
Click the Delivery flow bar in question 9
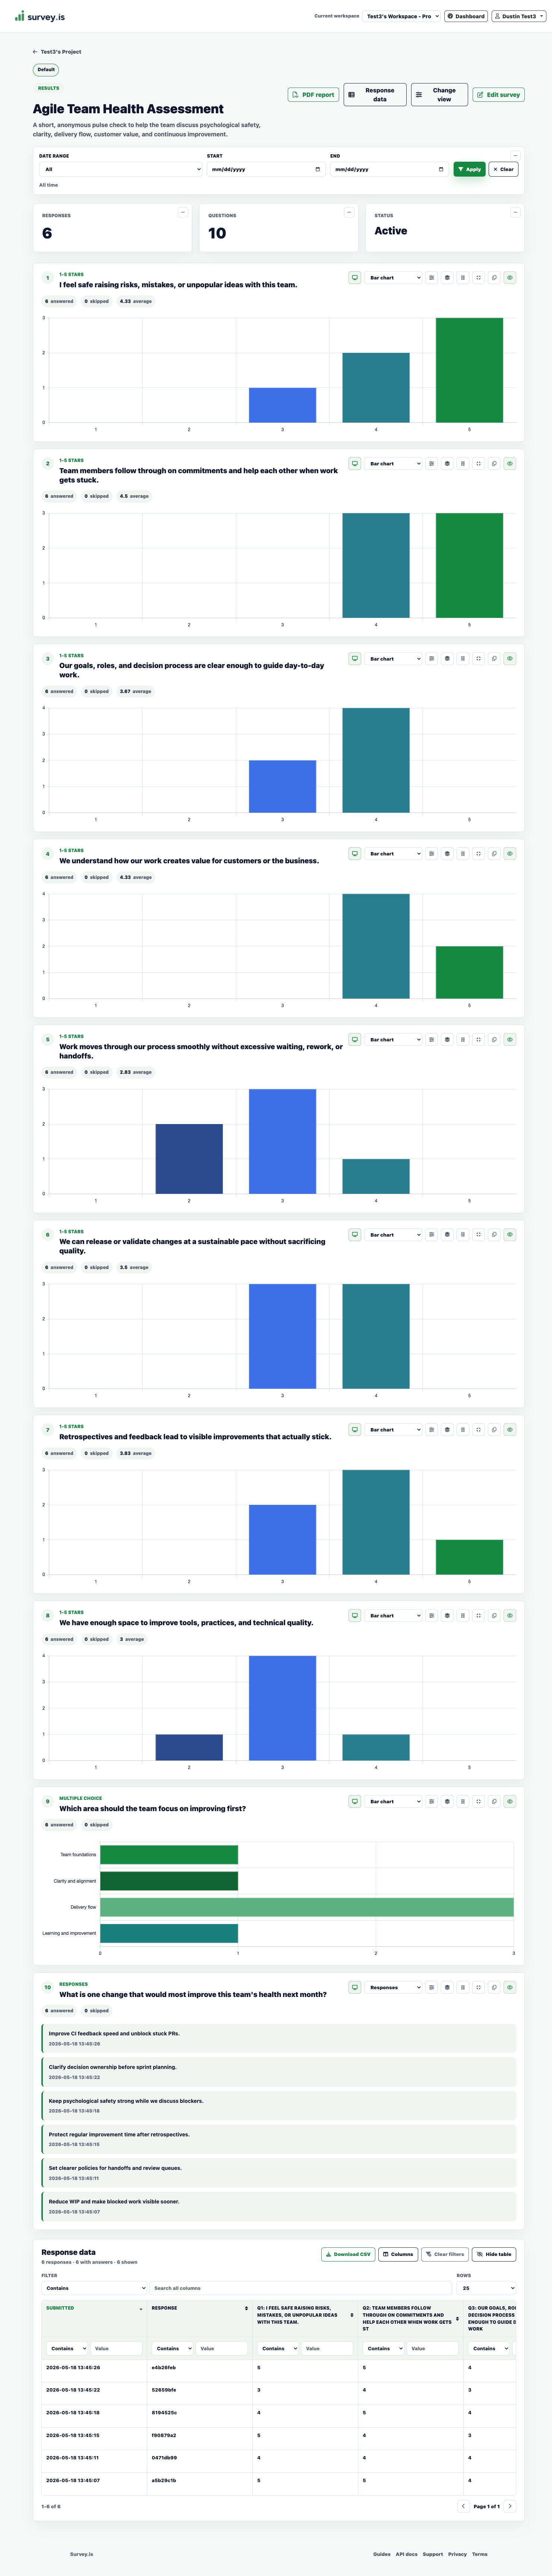(x=307, y=1907)
